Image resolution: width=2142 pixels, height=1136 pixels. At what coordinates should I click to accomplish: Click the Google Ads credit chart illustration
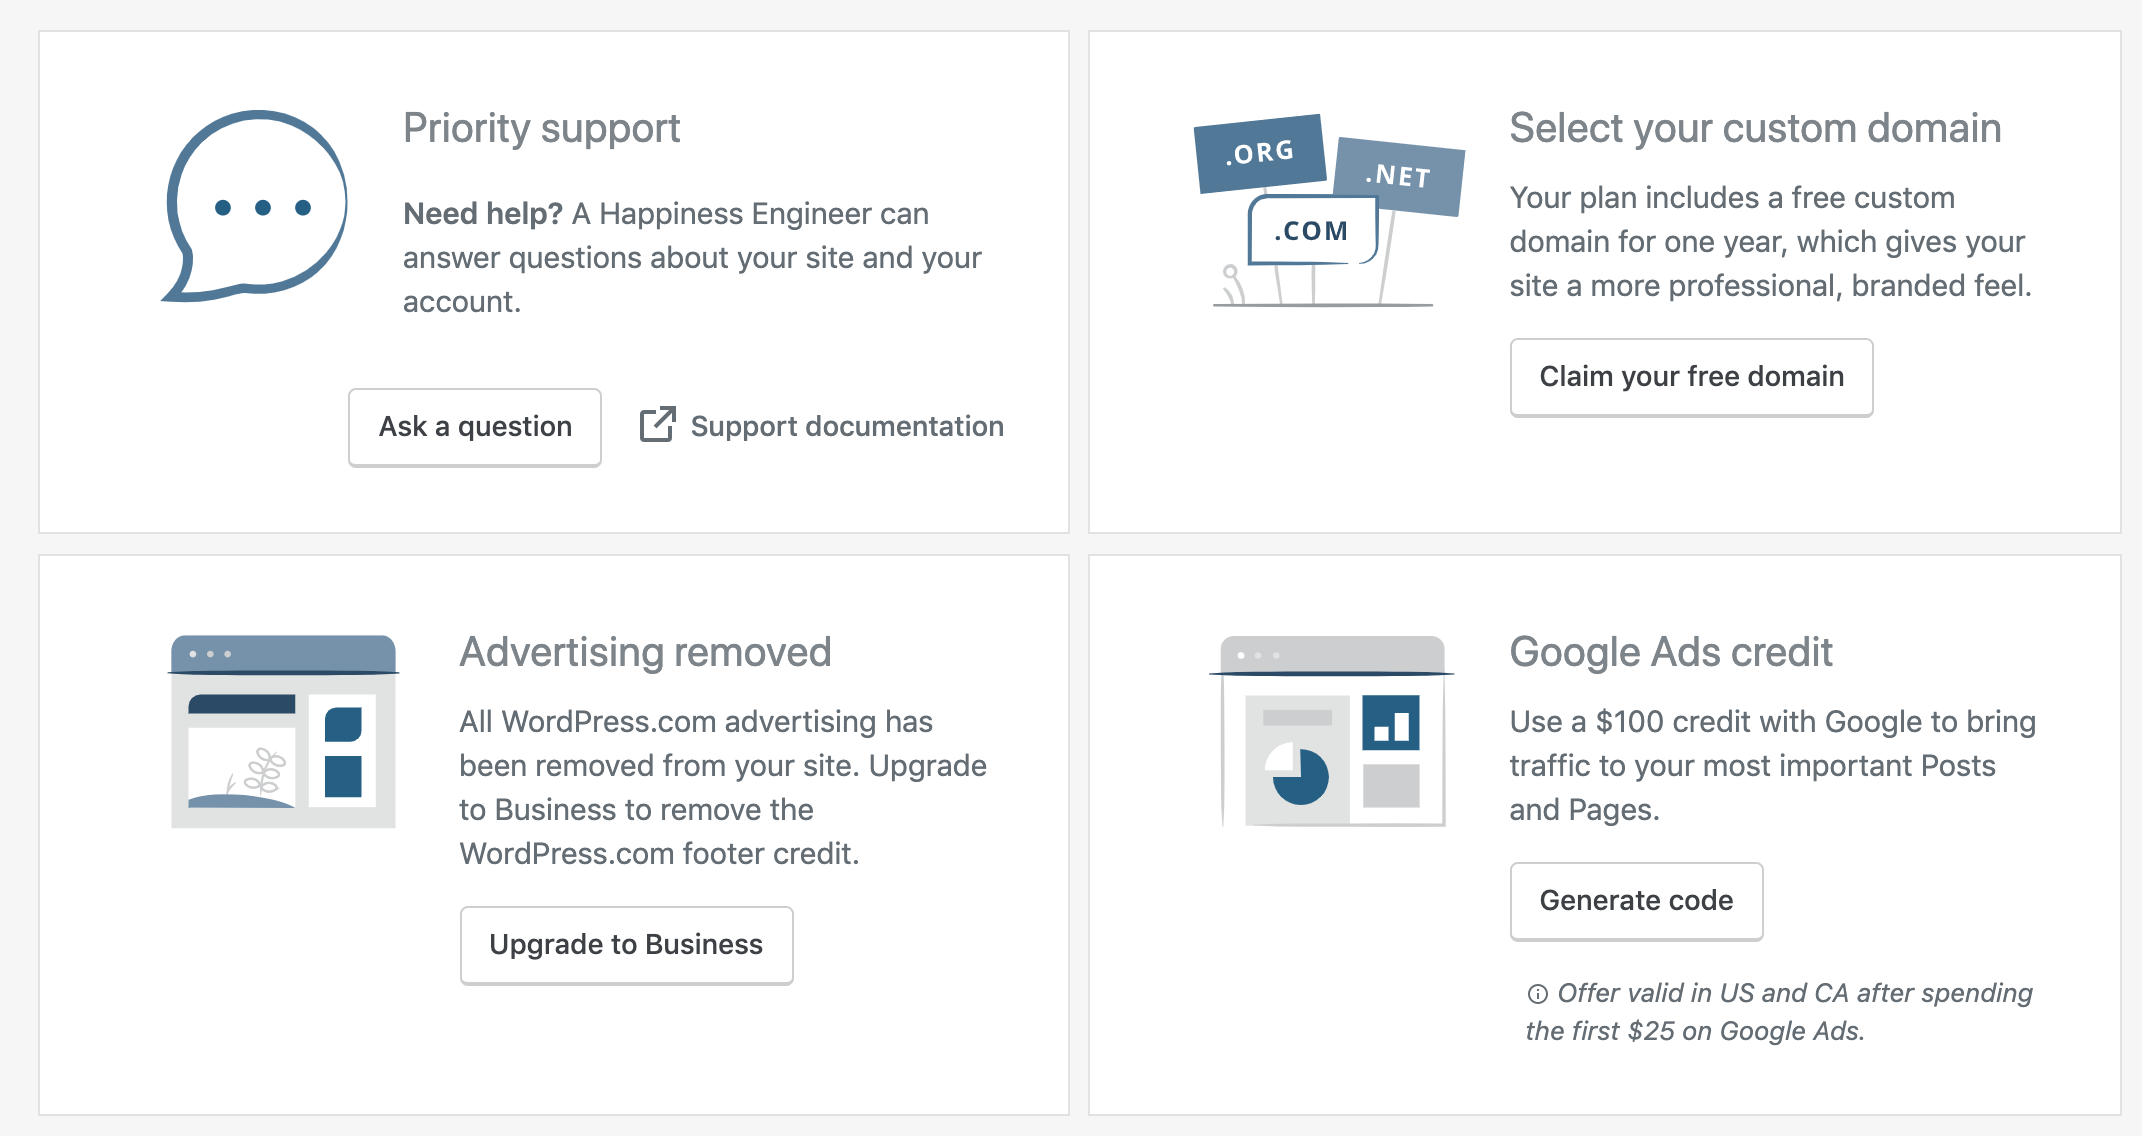click(x=1332, y=731)
